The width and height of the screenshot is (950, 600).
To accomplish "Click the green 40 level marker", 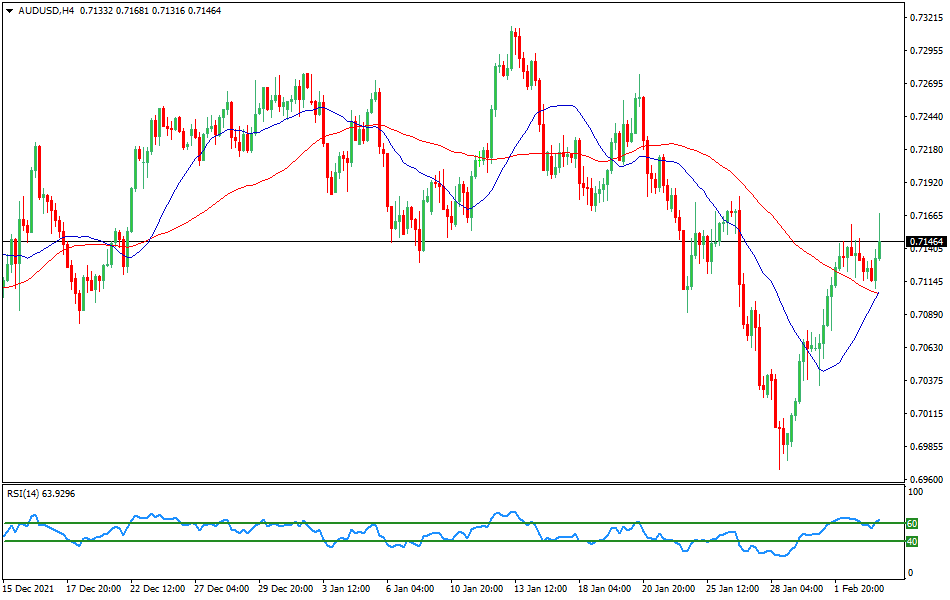I will point(911,540).
